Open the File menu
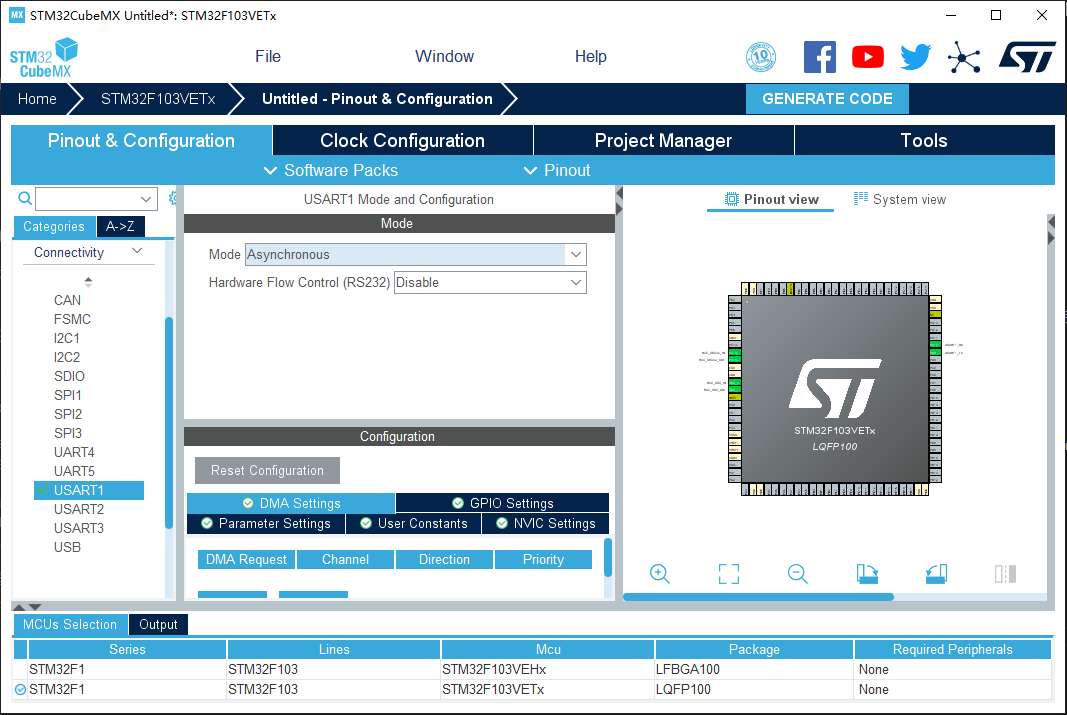 click(x=268, y=56)
